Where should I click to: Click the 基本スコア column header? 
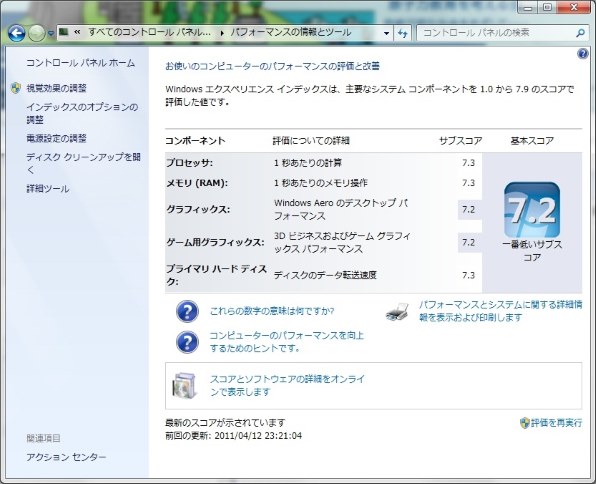[532, 141]
